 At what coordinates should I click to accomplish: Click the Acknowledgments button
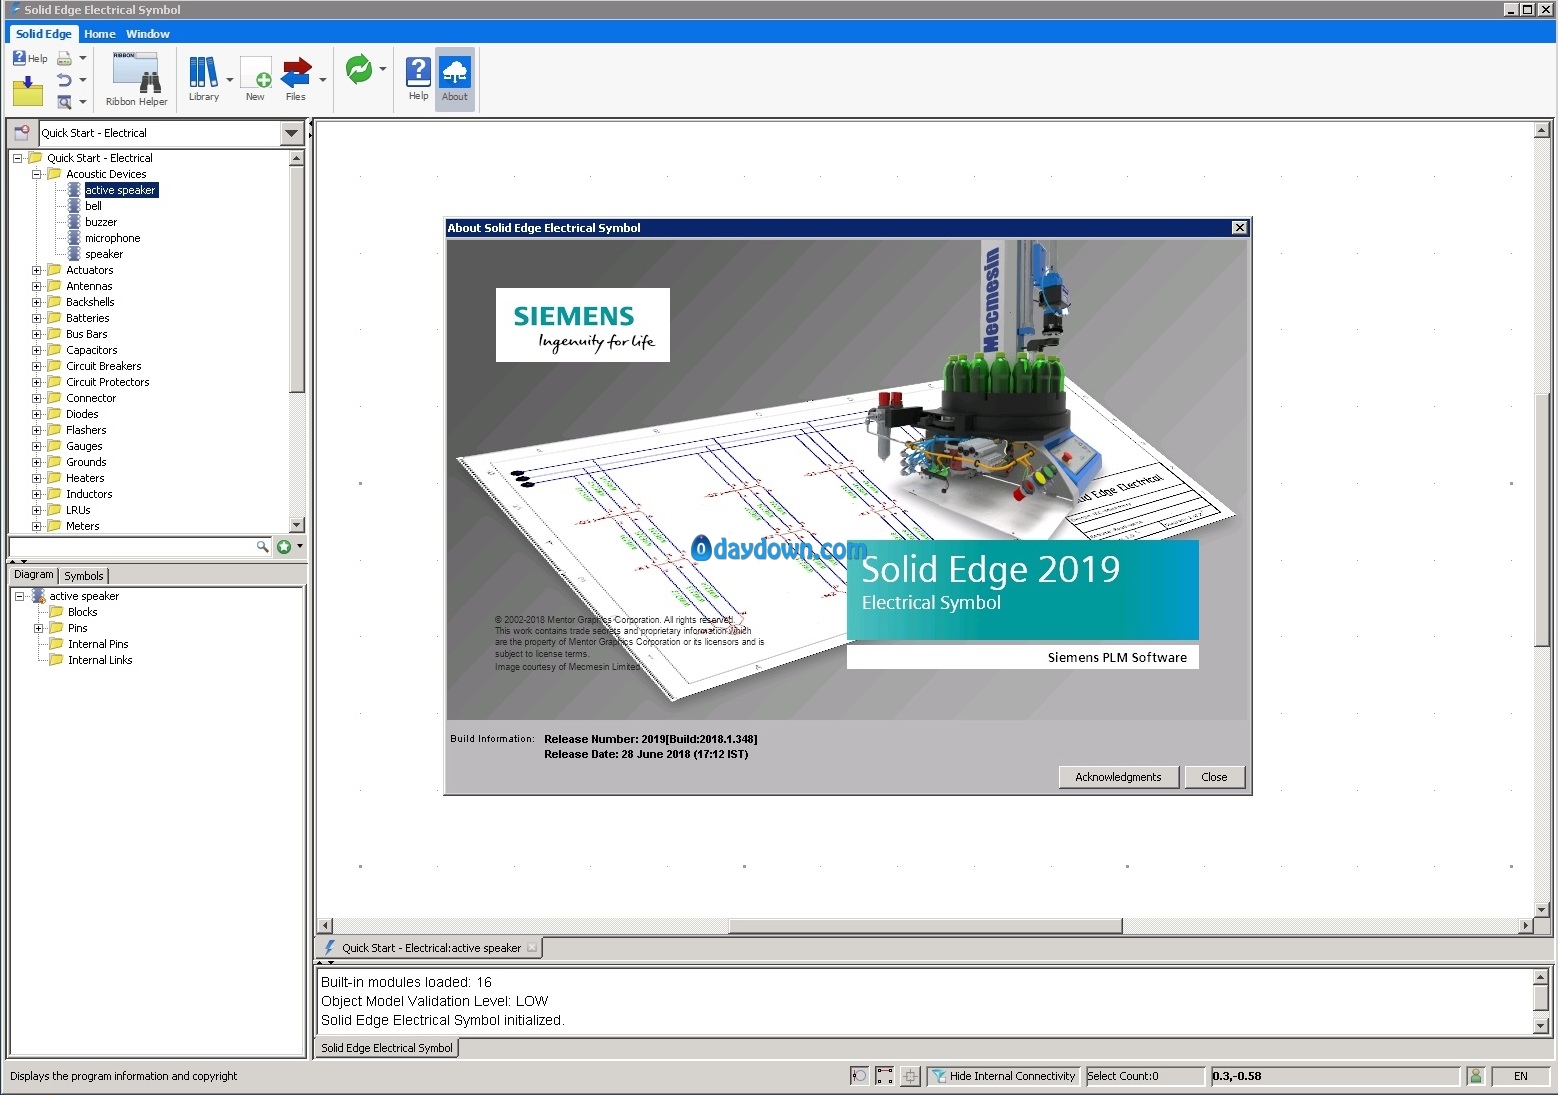1118,777
